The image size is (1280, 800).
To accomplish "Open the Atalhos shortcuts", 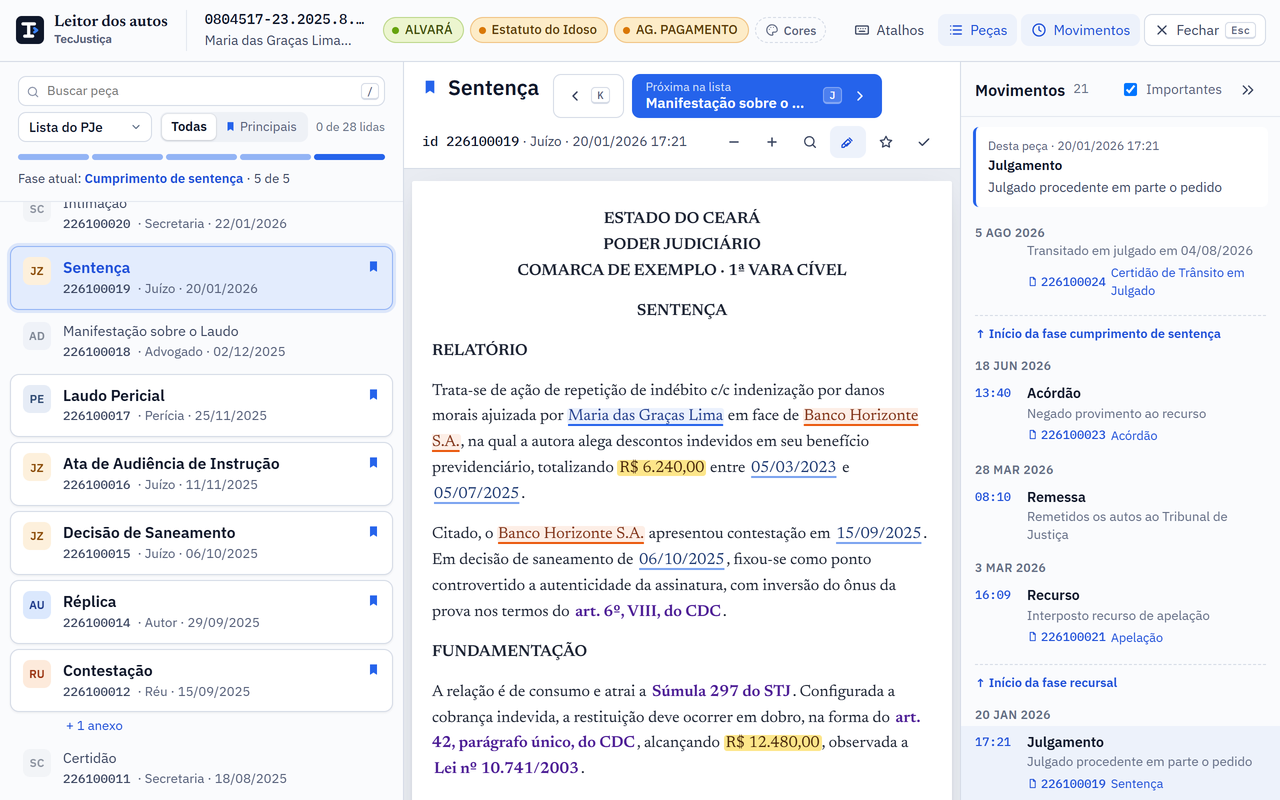I will [x=889, y=30].
